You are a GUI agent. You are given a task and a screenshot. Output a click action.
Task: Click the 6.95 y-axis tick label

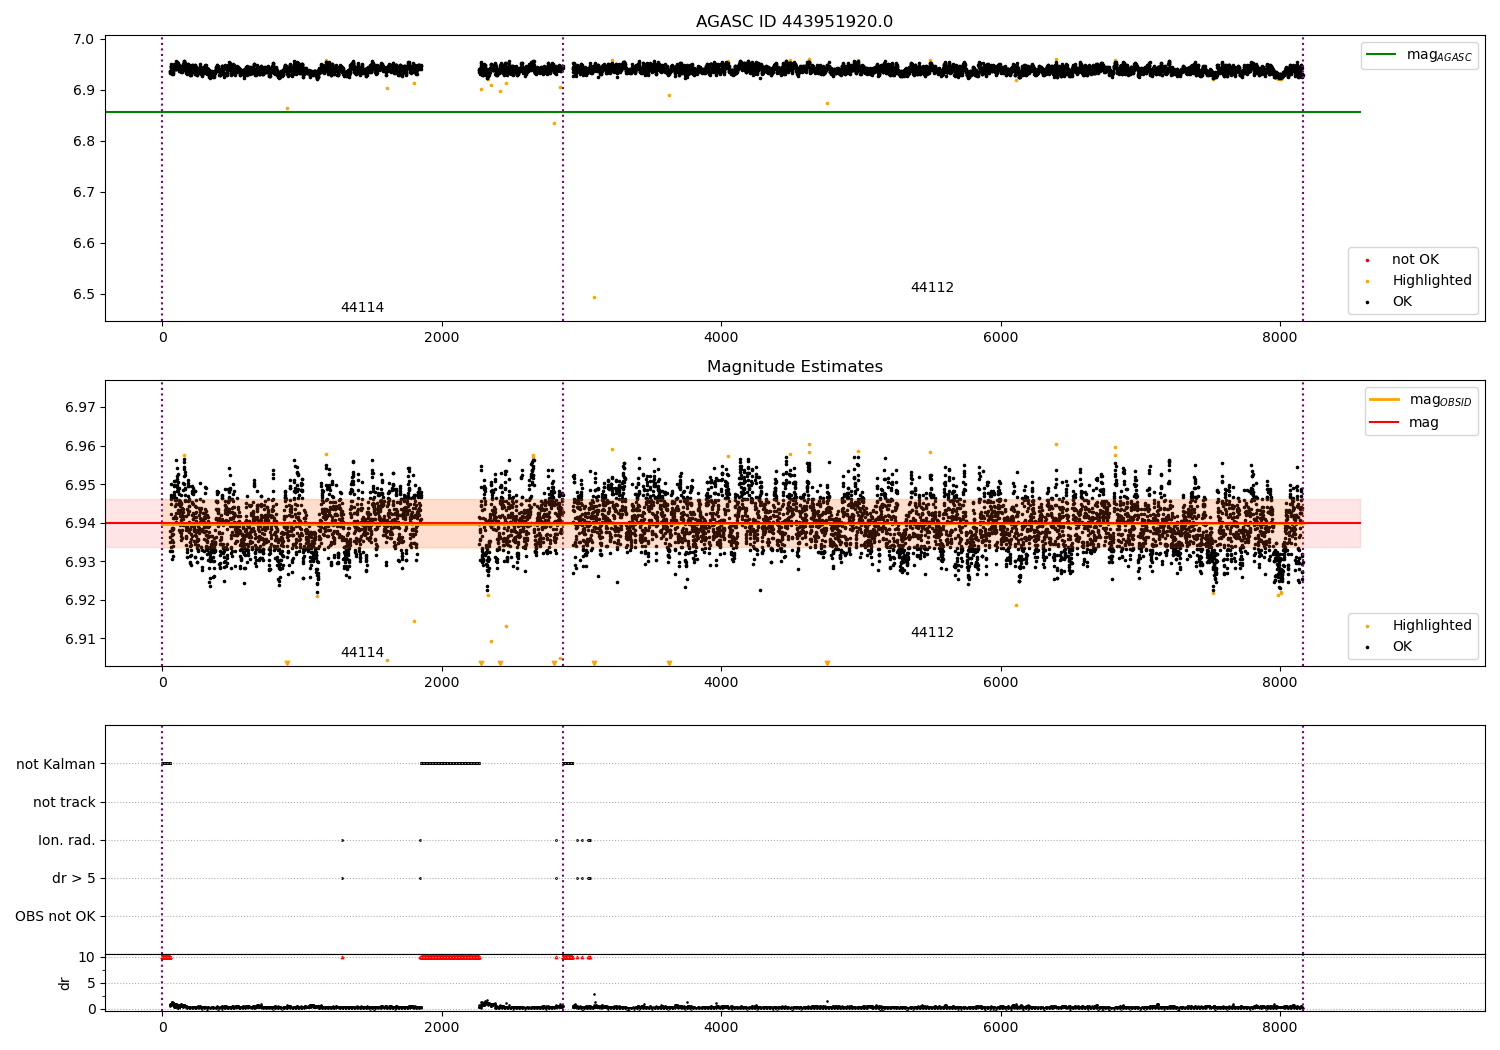tap(80, 485)
